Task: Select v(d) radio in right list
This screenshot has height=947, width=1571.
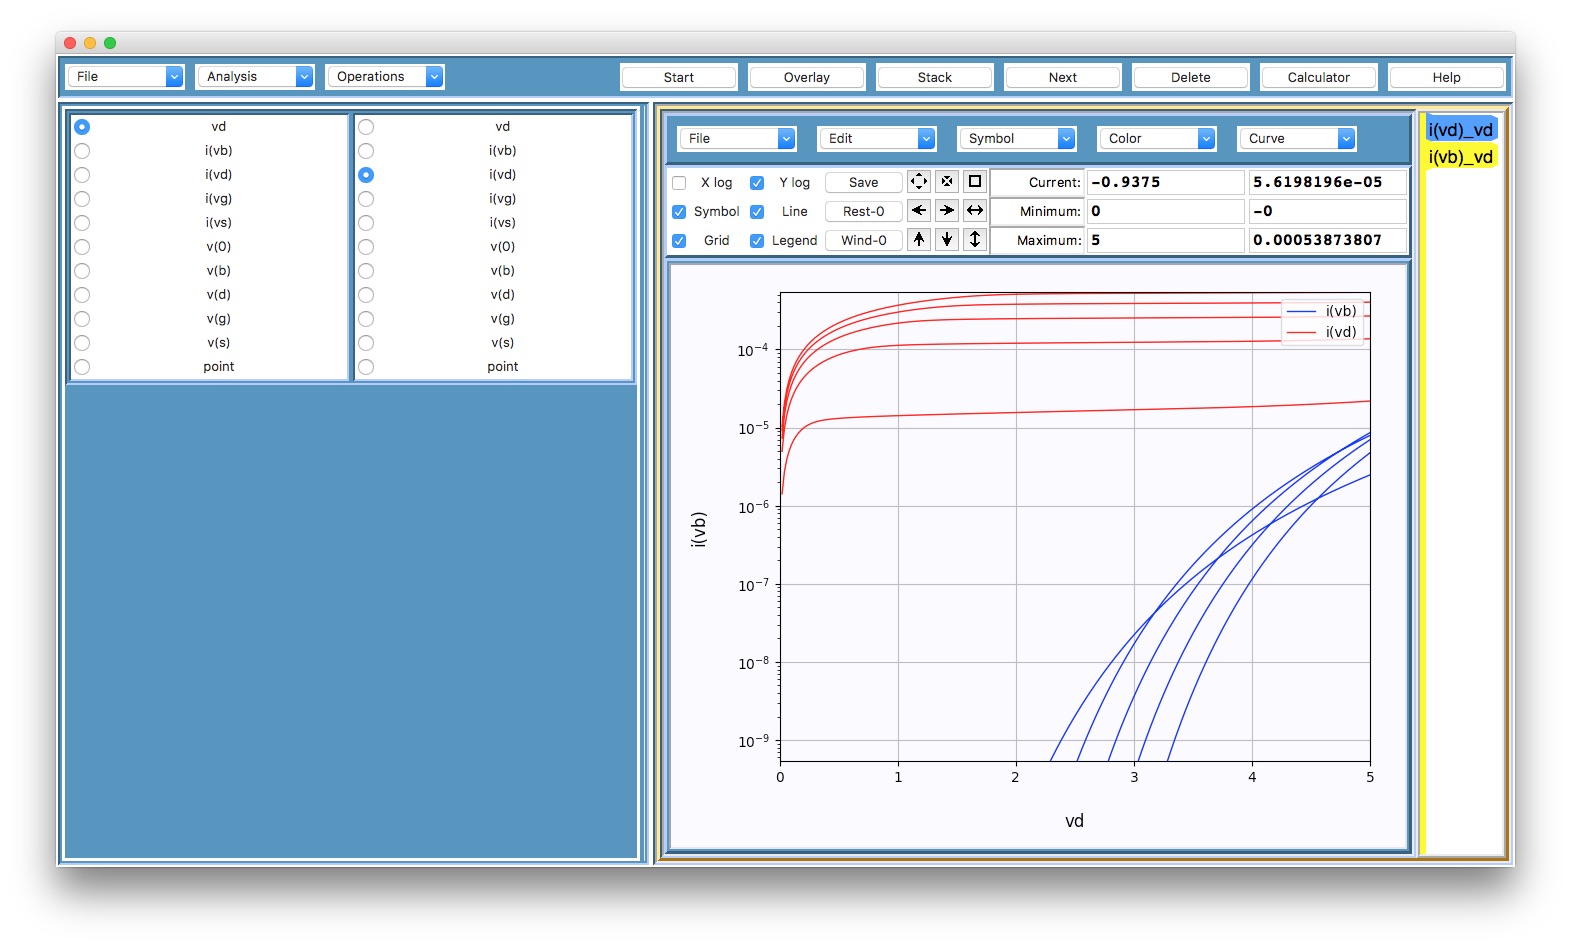Action: click(x=366, y=295)
